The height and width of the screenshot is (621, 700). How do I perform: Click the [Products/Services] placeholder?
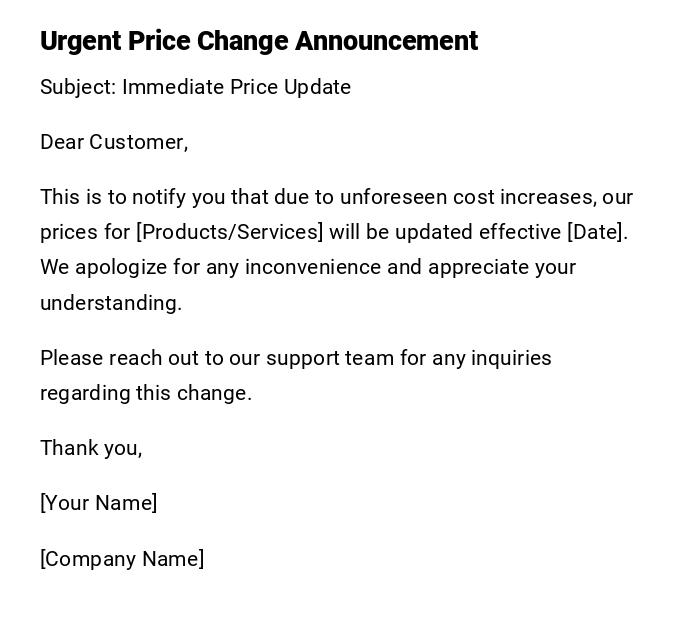(230, 232)
